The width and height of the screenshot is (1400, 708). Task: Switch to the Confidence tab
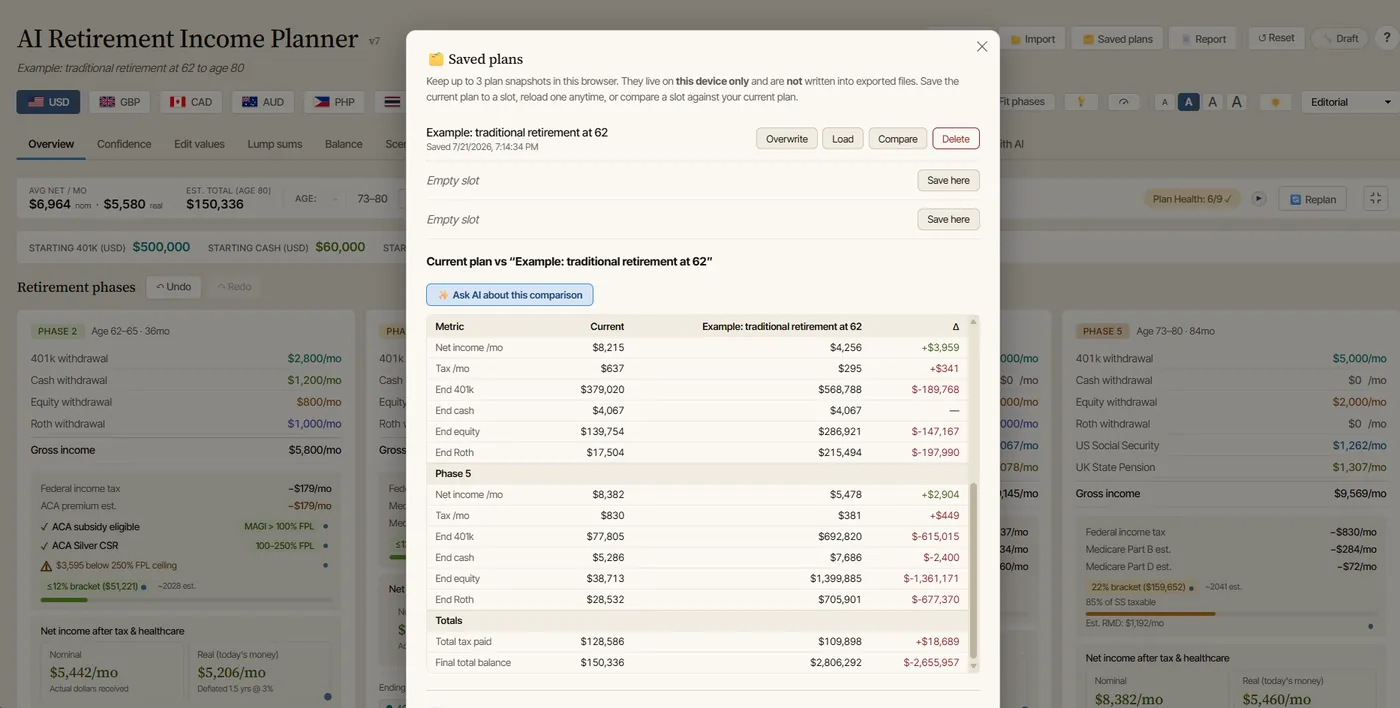click(124, 144)
